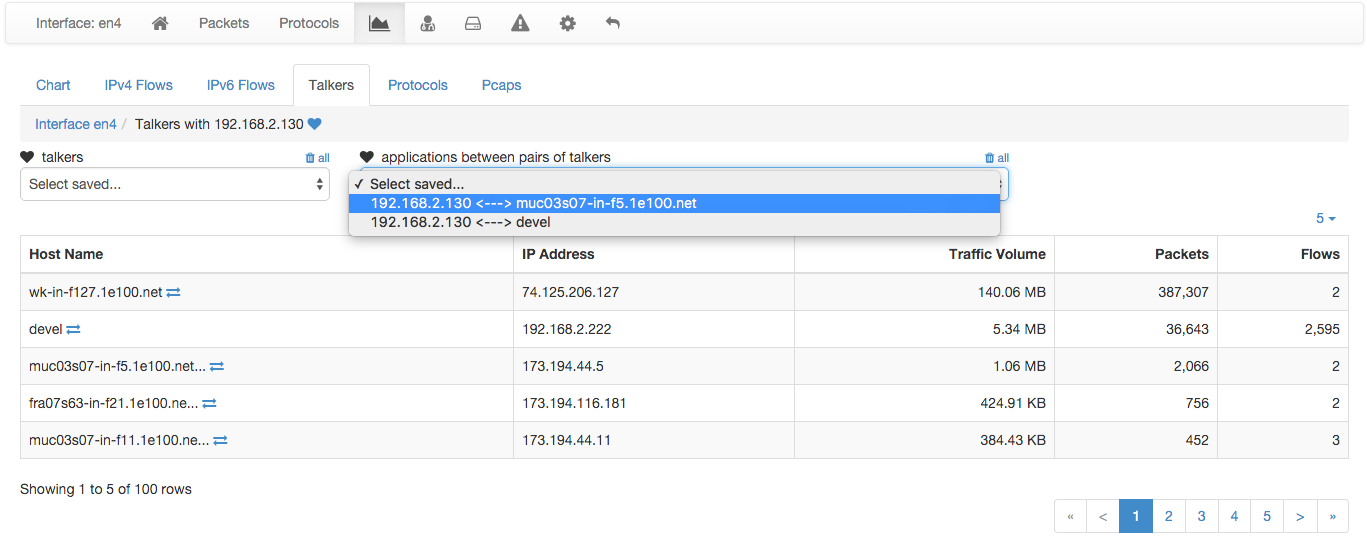
Task: Open the settings gear icon
Action: 567,23
